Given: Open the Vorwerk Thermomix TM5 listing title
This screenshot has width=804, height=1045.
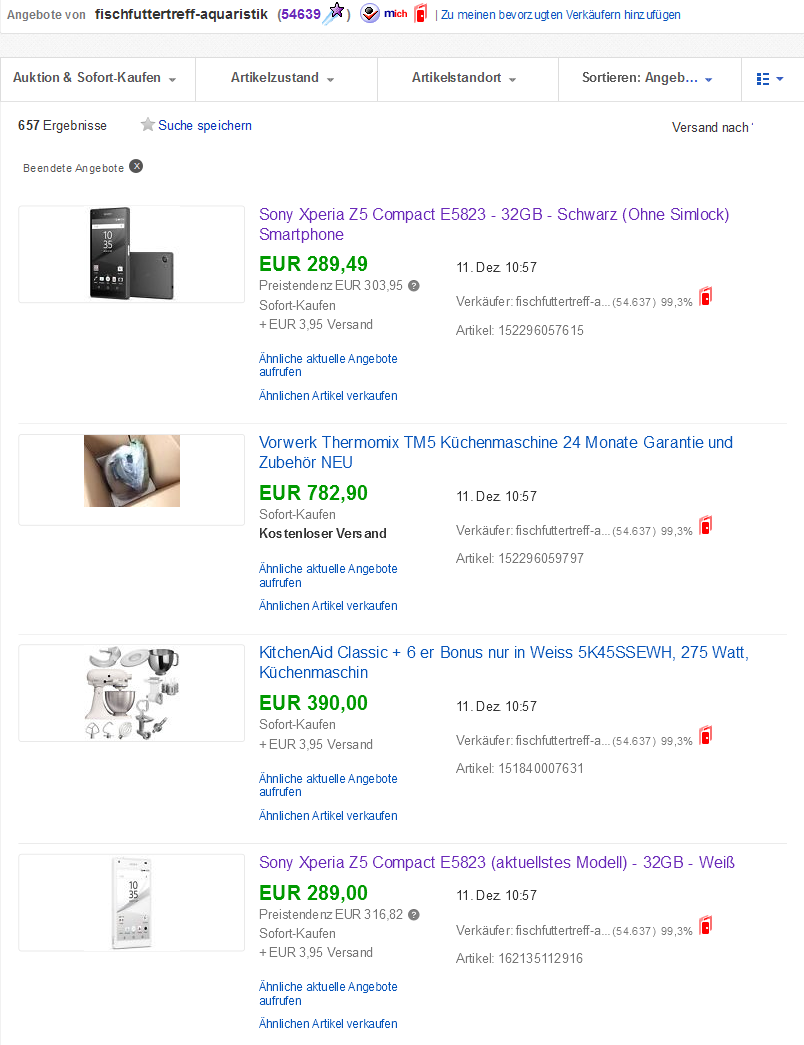Looking at the screenshot, I should 495,453.
